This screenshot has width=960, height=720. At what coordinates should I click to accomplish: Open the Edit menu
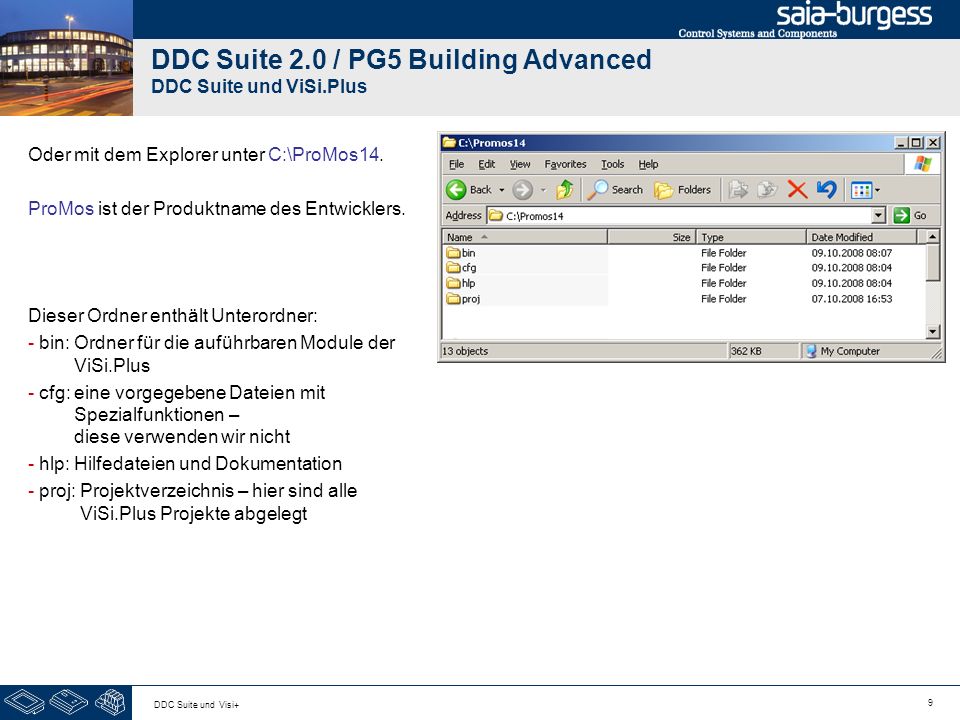pyautogui.click(x=487, y=164)
